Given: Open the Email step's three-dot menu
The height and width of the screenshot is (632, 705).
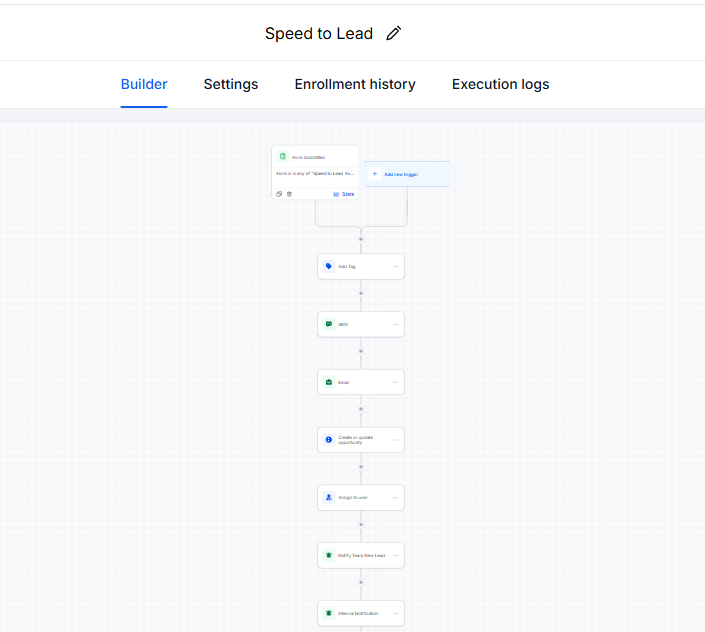Looking at the screenshot, I should pyautogui.click(x=395, y=382).
